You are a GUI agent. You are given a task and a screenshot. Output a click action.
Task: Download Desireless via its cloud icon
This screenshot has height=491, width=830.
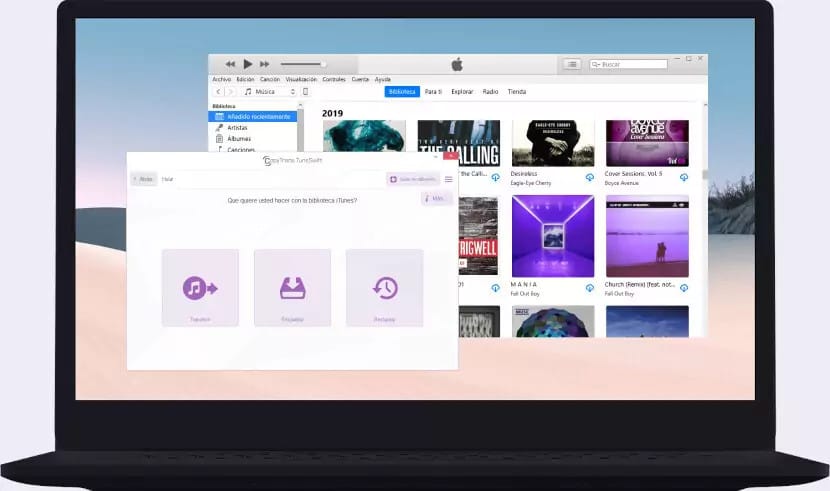[x=590, y=177]
